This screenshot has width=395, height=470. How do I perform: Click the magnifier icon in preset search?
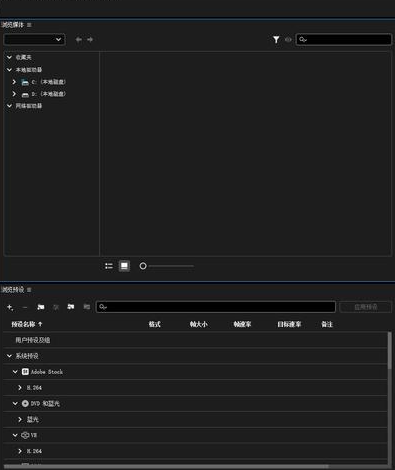point(103,307)
